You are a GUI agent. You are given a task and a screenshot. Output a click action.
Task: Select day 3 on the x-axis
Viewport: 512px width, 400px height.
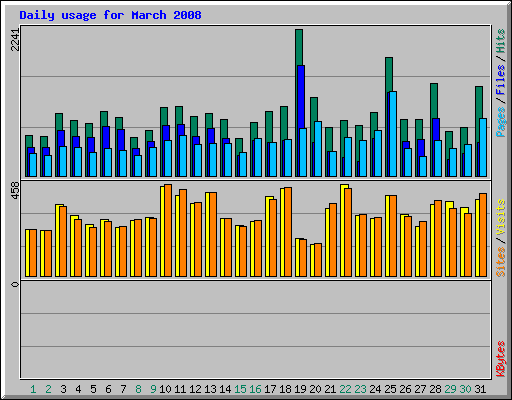tap(63, 389)
